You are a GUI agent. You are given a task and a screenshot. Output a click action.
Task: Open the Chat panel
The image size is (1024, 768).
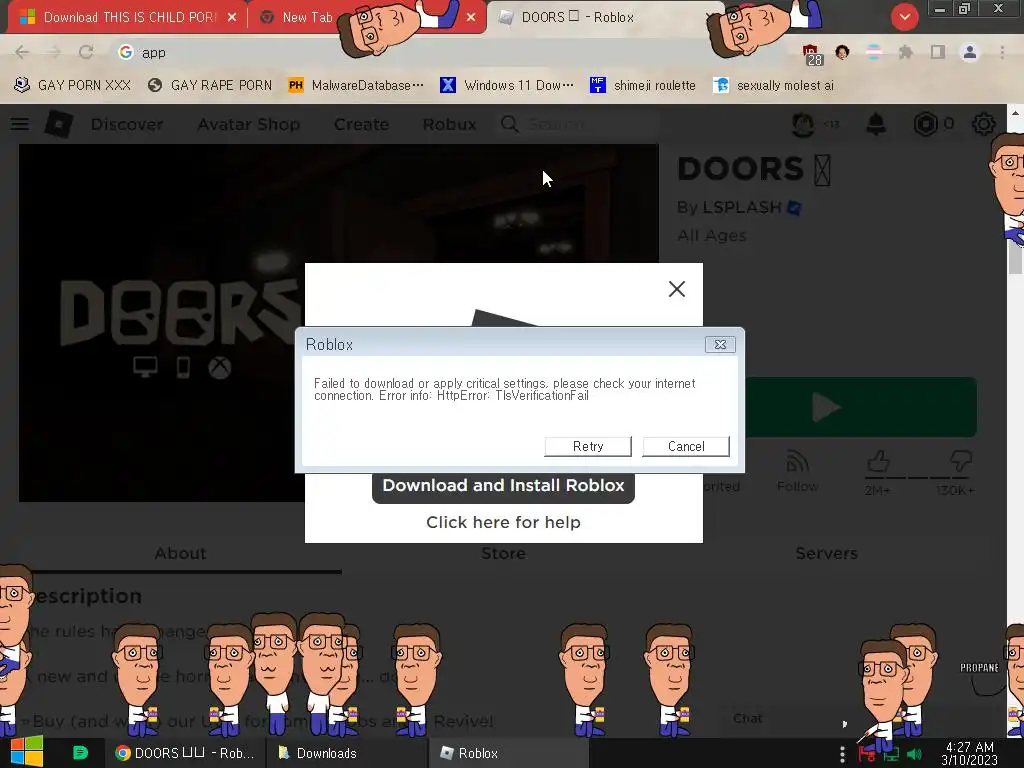coord(748,718)
